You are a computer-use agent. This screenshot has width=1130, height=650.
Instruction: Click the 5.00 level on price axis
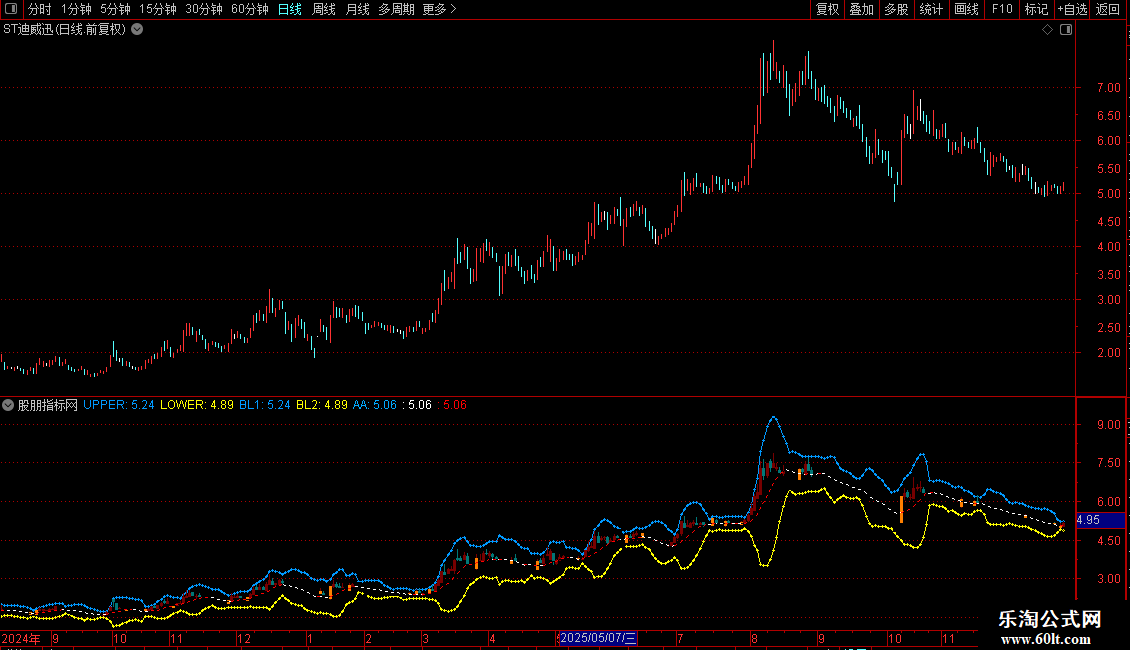(x=1108, y=194)
